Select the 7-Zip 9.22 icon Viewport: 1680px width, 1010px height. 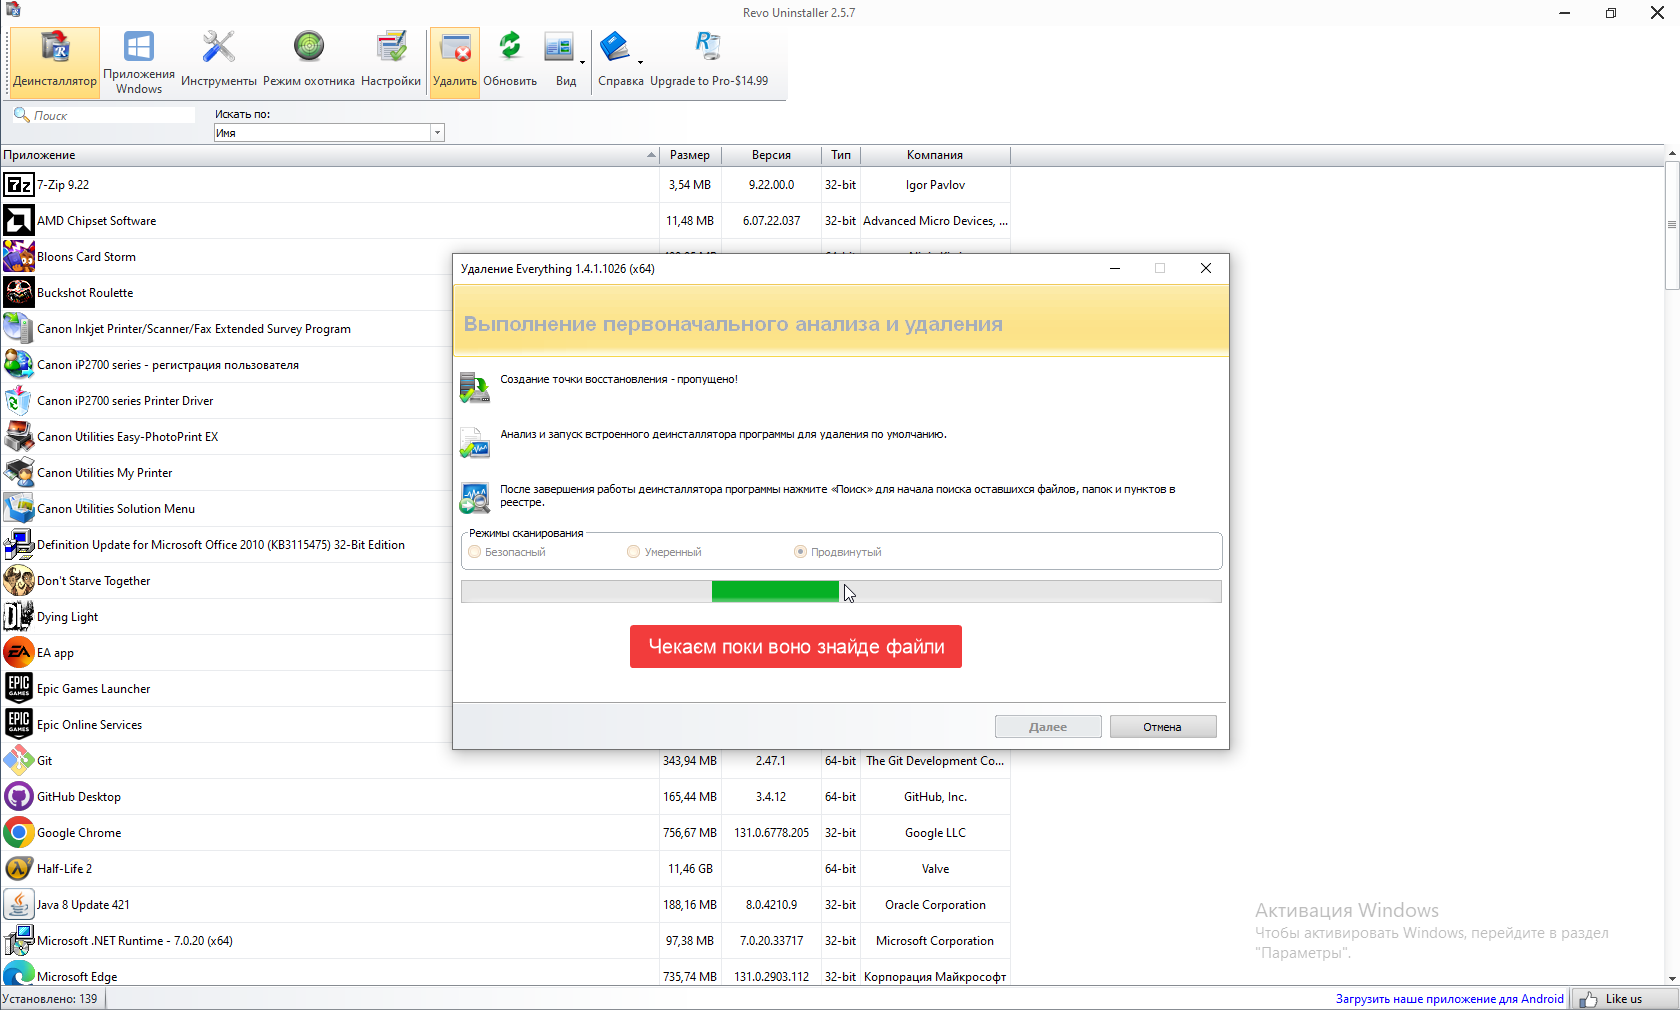(18, 185)
